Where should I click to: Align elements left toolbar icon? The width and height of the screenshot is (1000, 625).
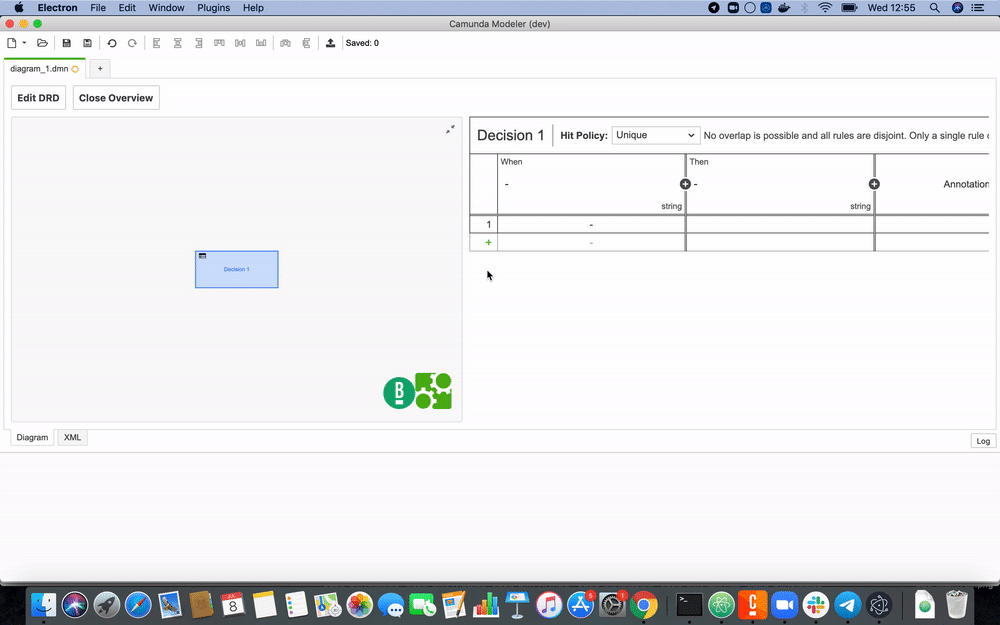(156, 43)
